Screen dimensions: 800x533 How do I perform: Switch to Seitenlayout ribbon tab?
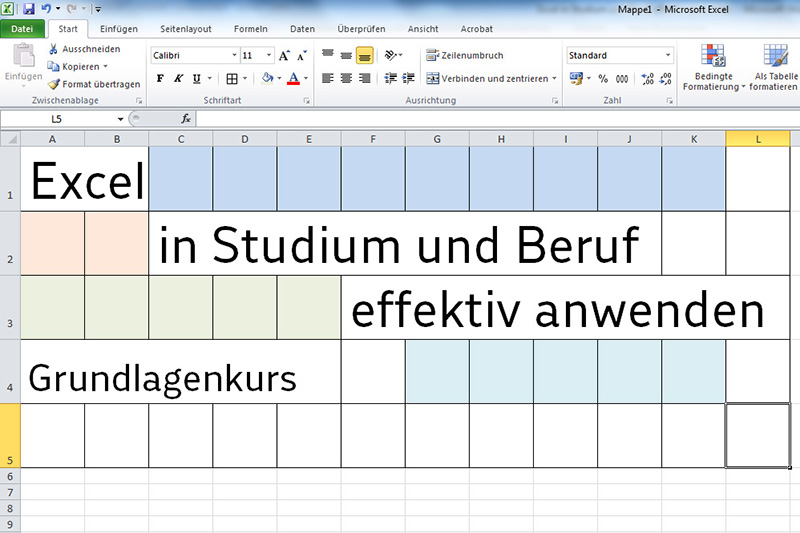[x=186, y=29]
